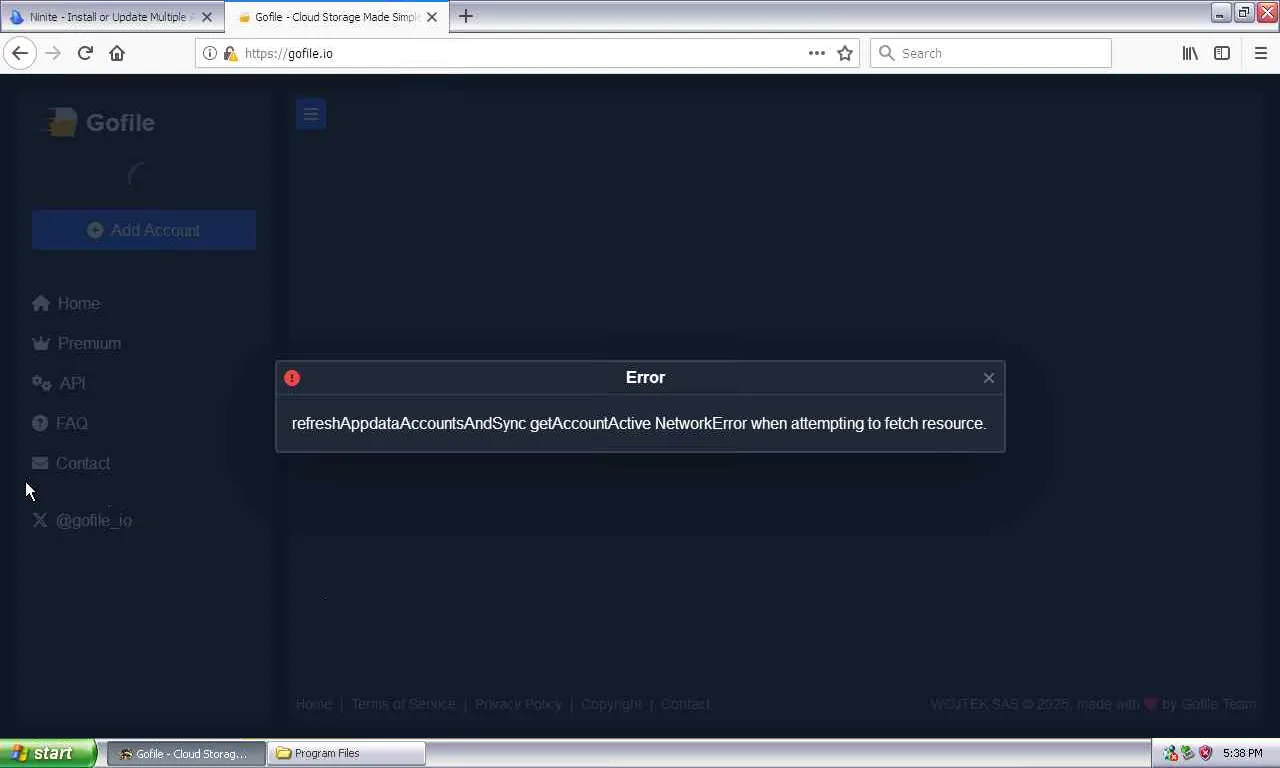
Task: Select Contact in the sidebar
Action: pos(71,463)
